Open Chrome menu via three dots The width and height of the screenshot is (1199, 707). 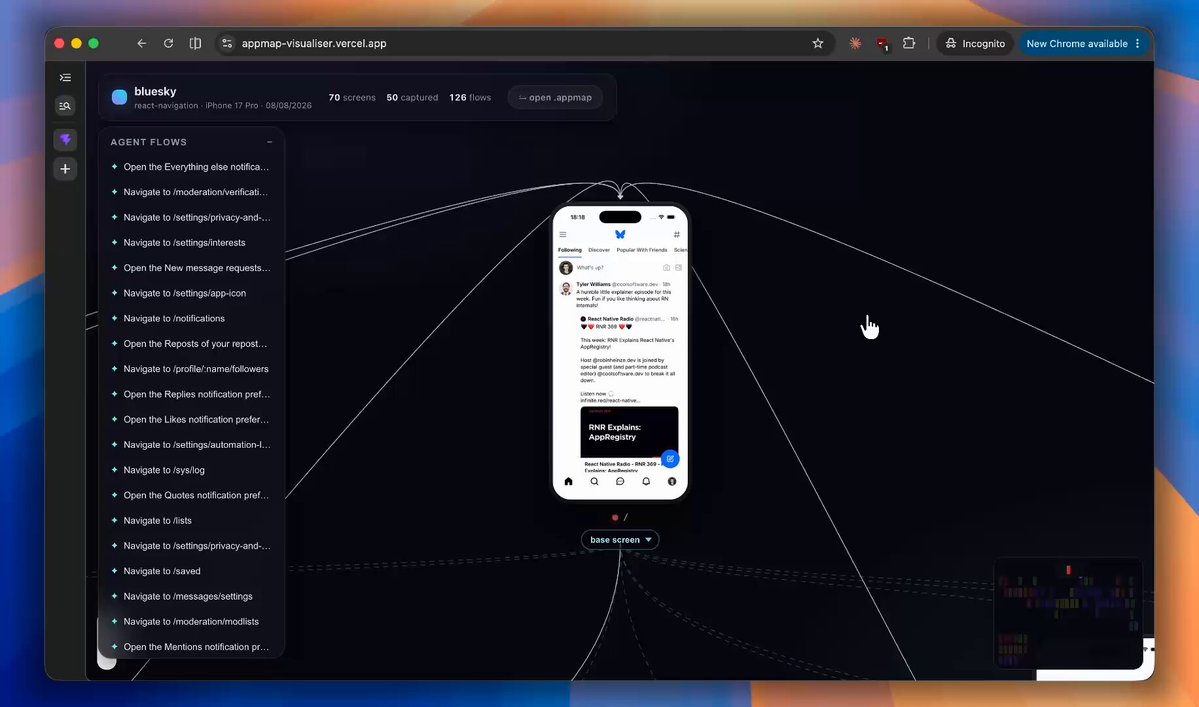pyautogui.click(x=1138, y=44)
